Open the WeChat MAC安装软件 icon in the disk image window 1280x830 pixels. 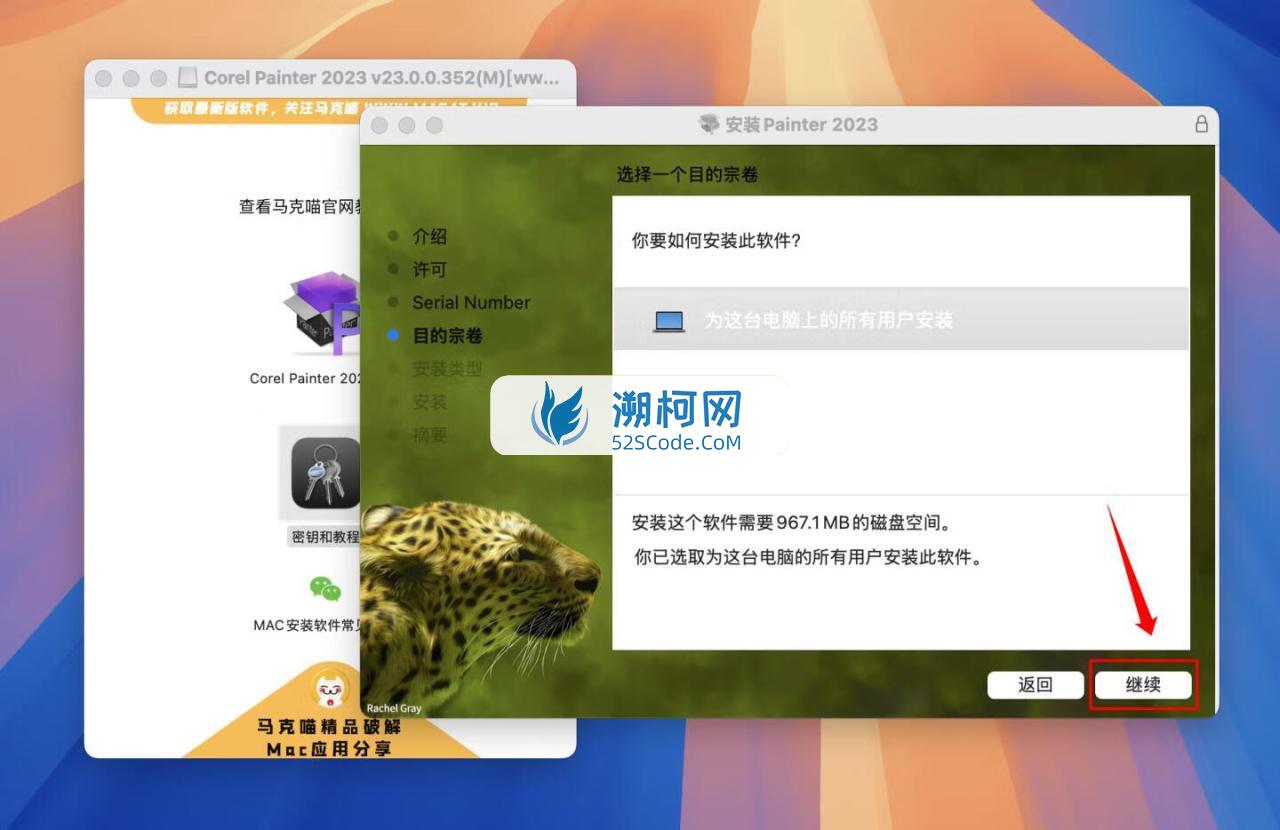pyautogui.click(x=325, y=588)
